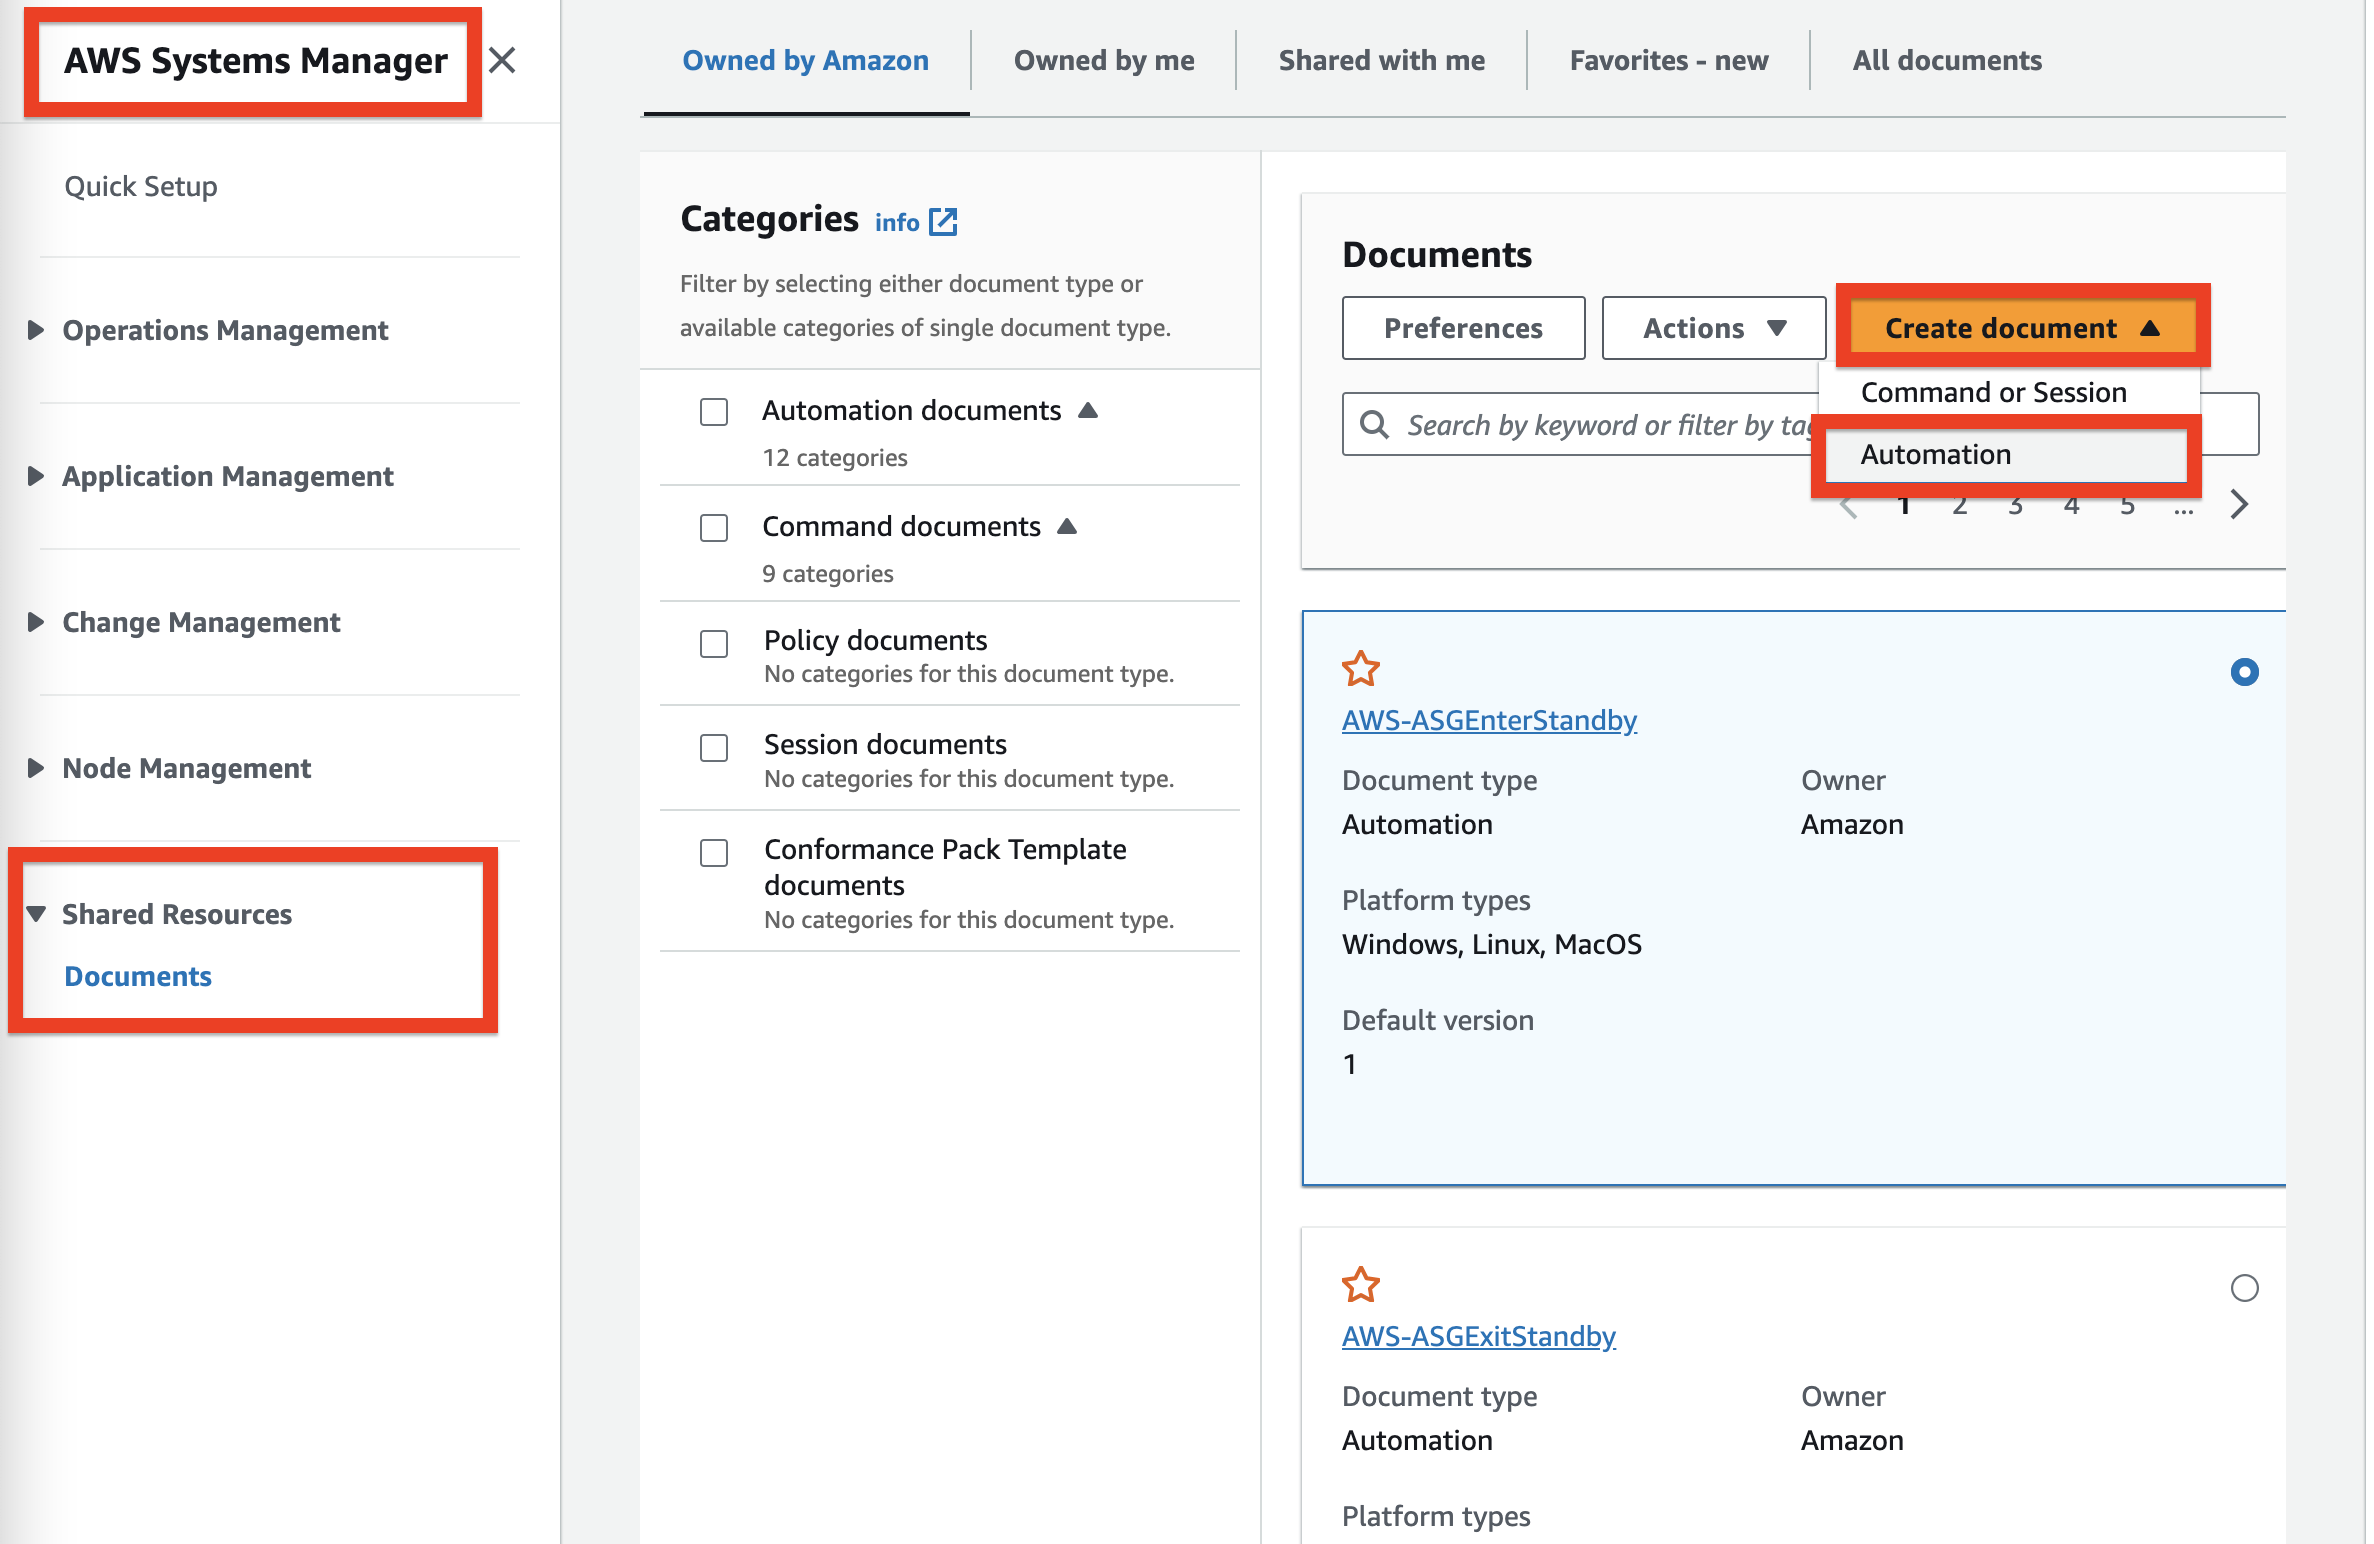
Task: Check the Automation documents checkbox
Action: [714, 412]
